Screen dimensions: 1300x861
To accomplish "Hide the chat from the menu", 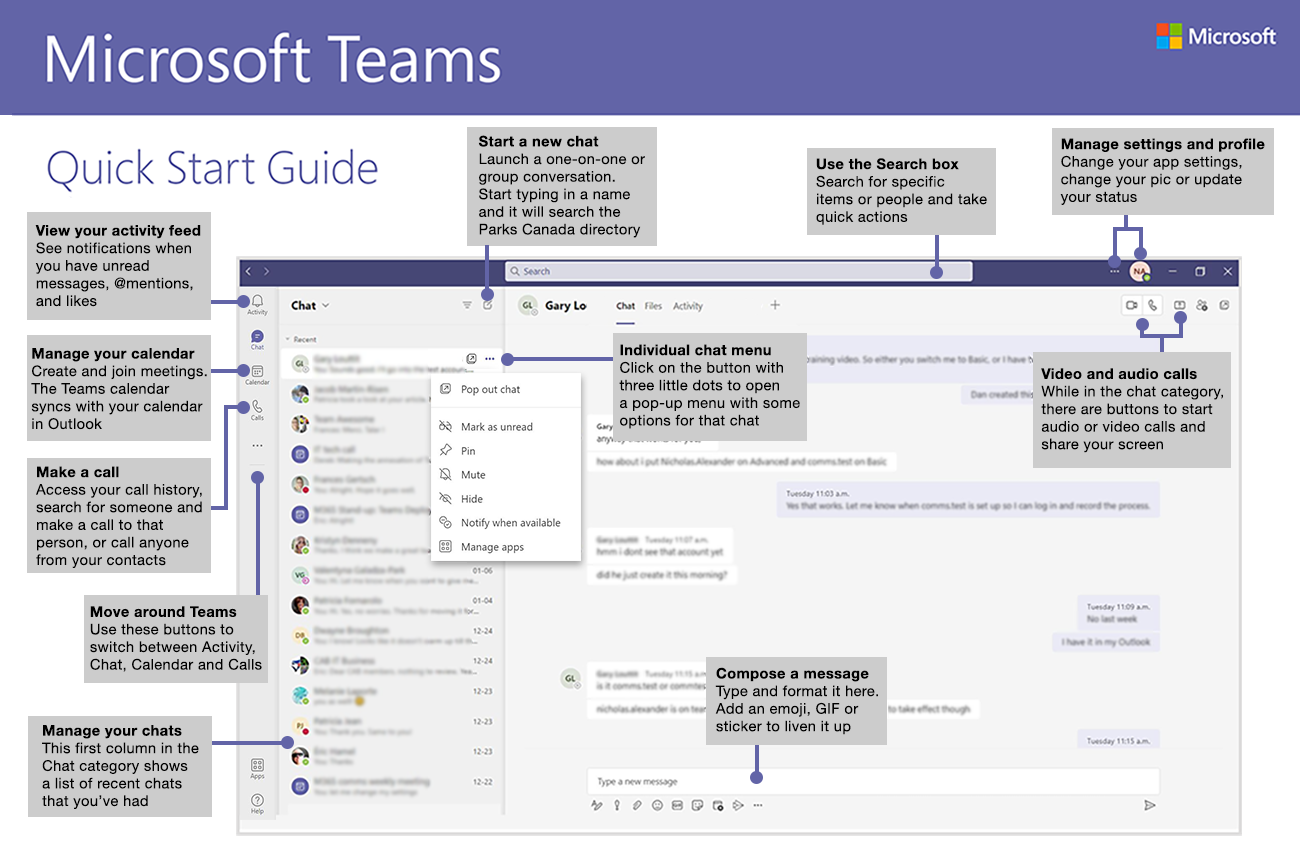I will tap(506, 499).
